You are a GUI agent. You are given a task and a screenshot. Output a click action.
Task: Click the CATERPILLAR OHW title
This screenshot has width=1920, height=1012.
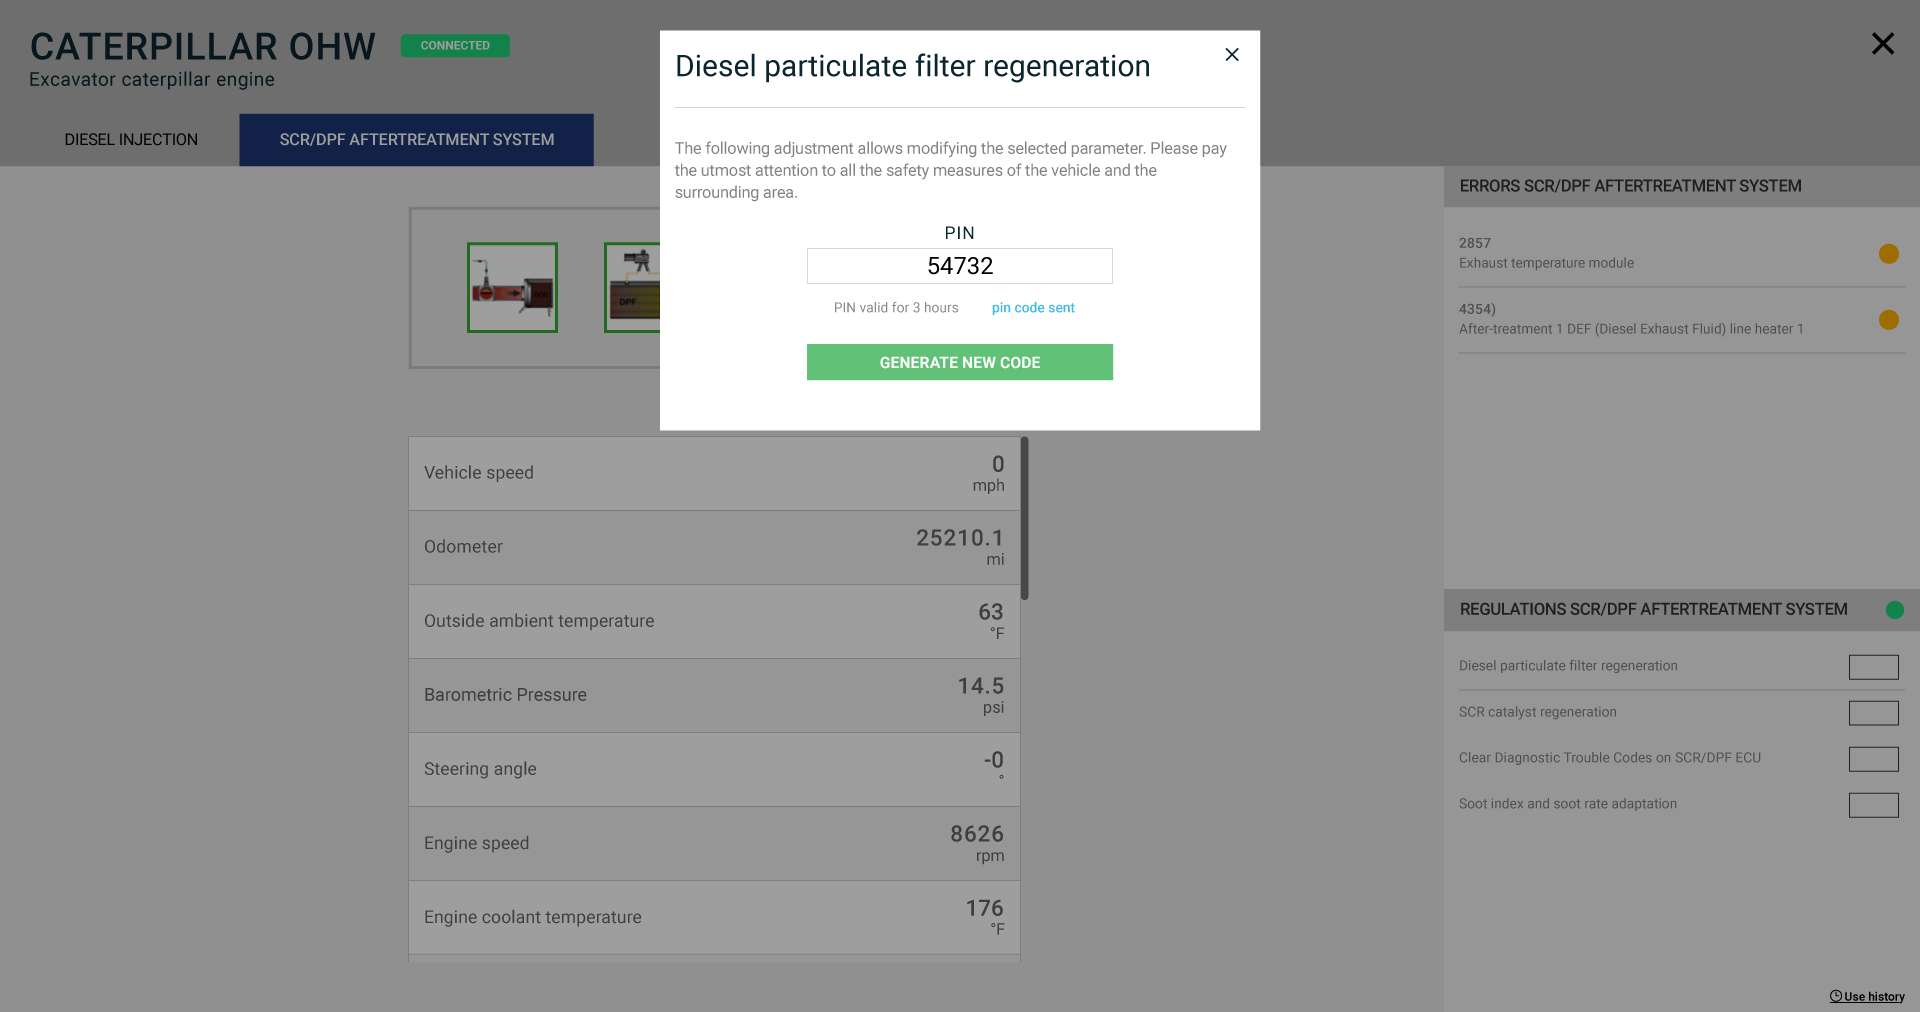[x=203, y=47]
